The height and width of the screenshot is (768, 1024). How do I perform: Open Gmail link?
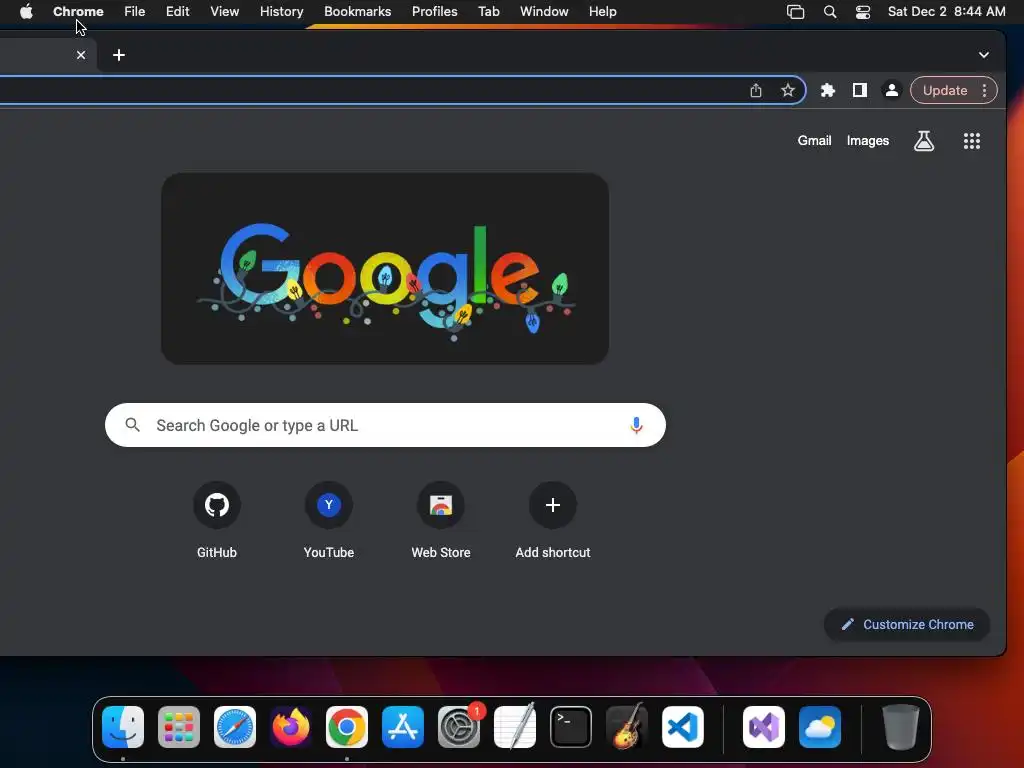[x=814, y=140]
